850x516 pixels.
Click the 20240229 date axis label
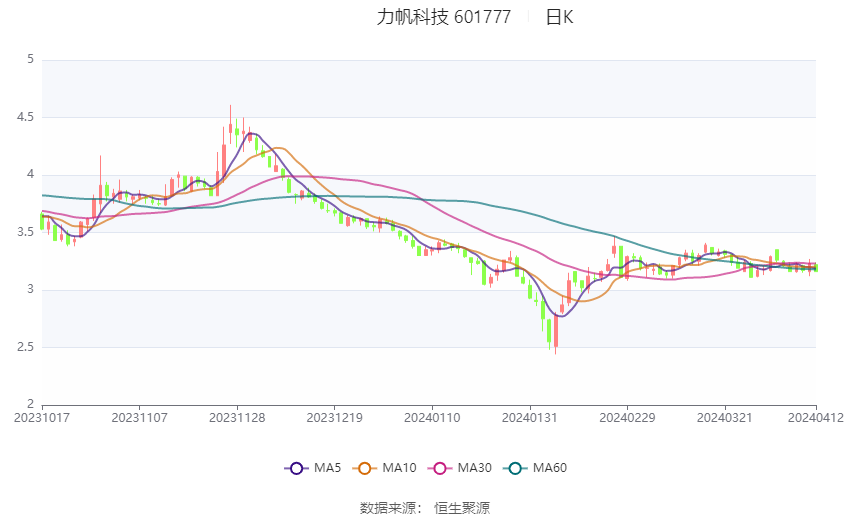coord(627,418)
